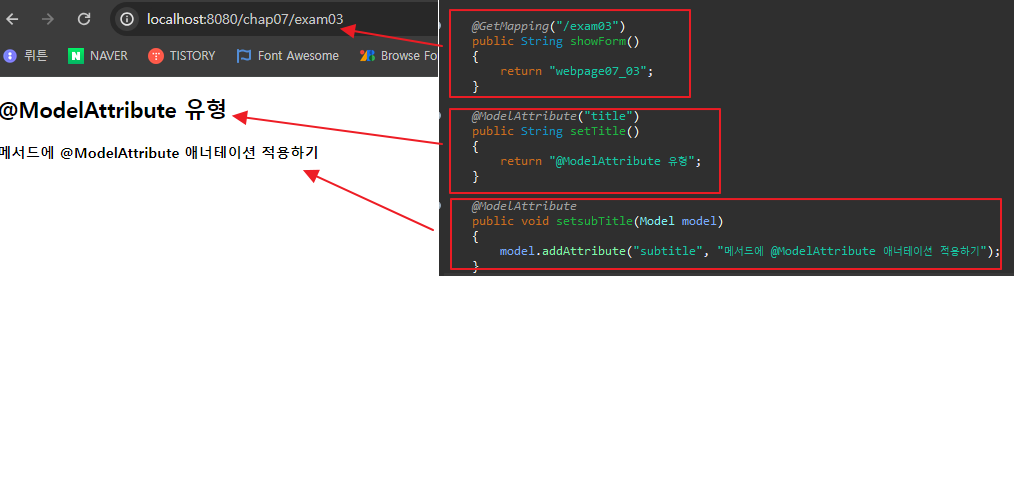Click the Browse Fo bookmark favicon
This screenshot has height=501, width=1014.
coord(367,56)
